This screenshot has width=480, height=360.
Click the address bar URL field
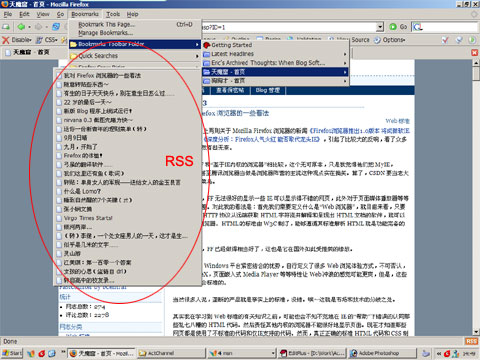click(289, 27)
